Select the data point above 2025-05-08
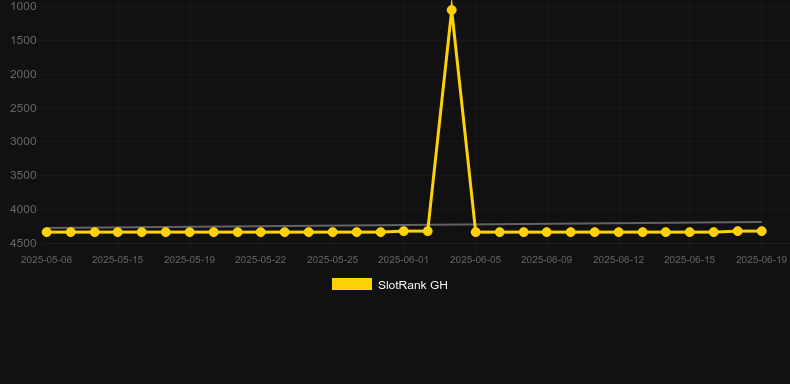This screenshot has height=384, width=790. 46,232
